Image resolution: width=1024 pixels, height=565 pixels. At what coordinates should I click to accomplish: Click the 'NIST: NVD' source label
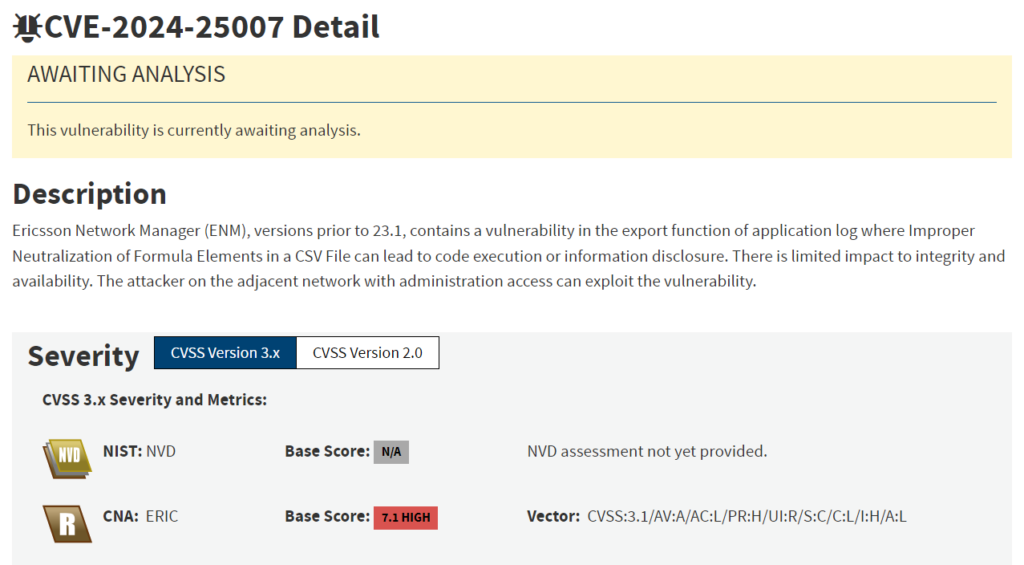click(x=139, y=451)
